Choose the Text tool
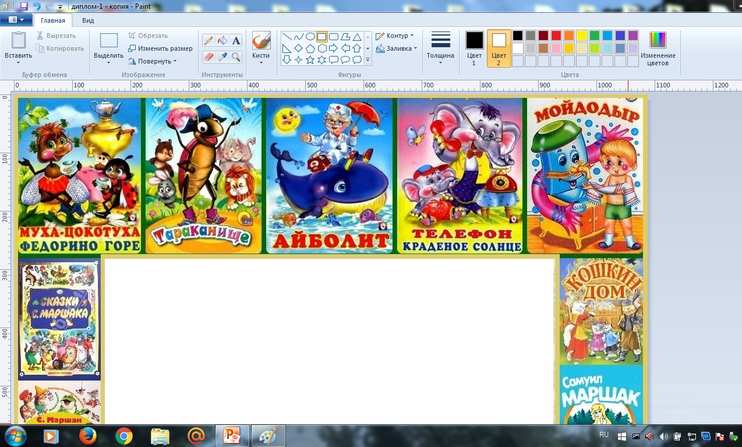Viewport: 742px width, 447px height. coord(236,41)
